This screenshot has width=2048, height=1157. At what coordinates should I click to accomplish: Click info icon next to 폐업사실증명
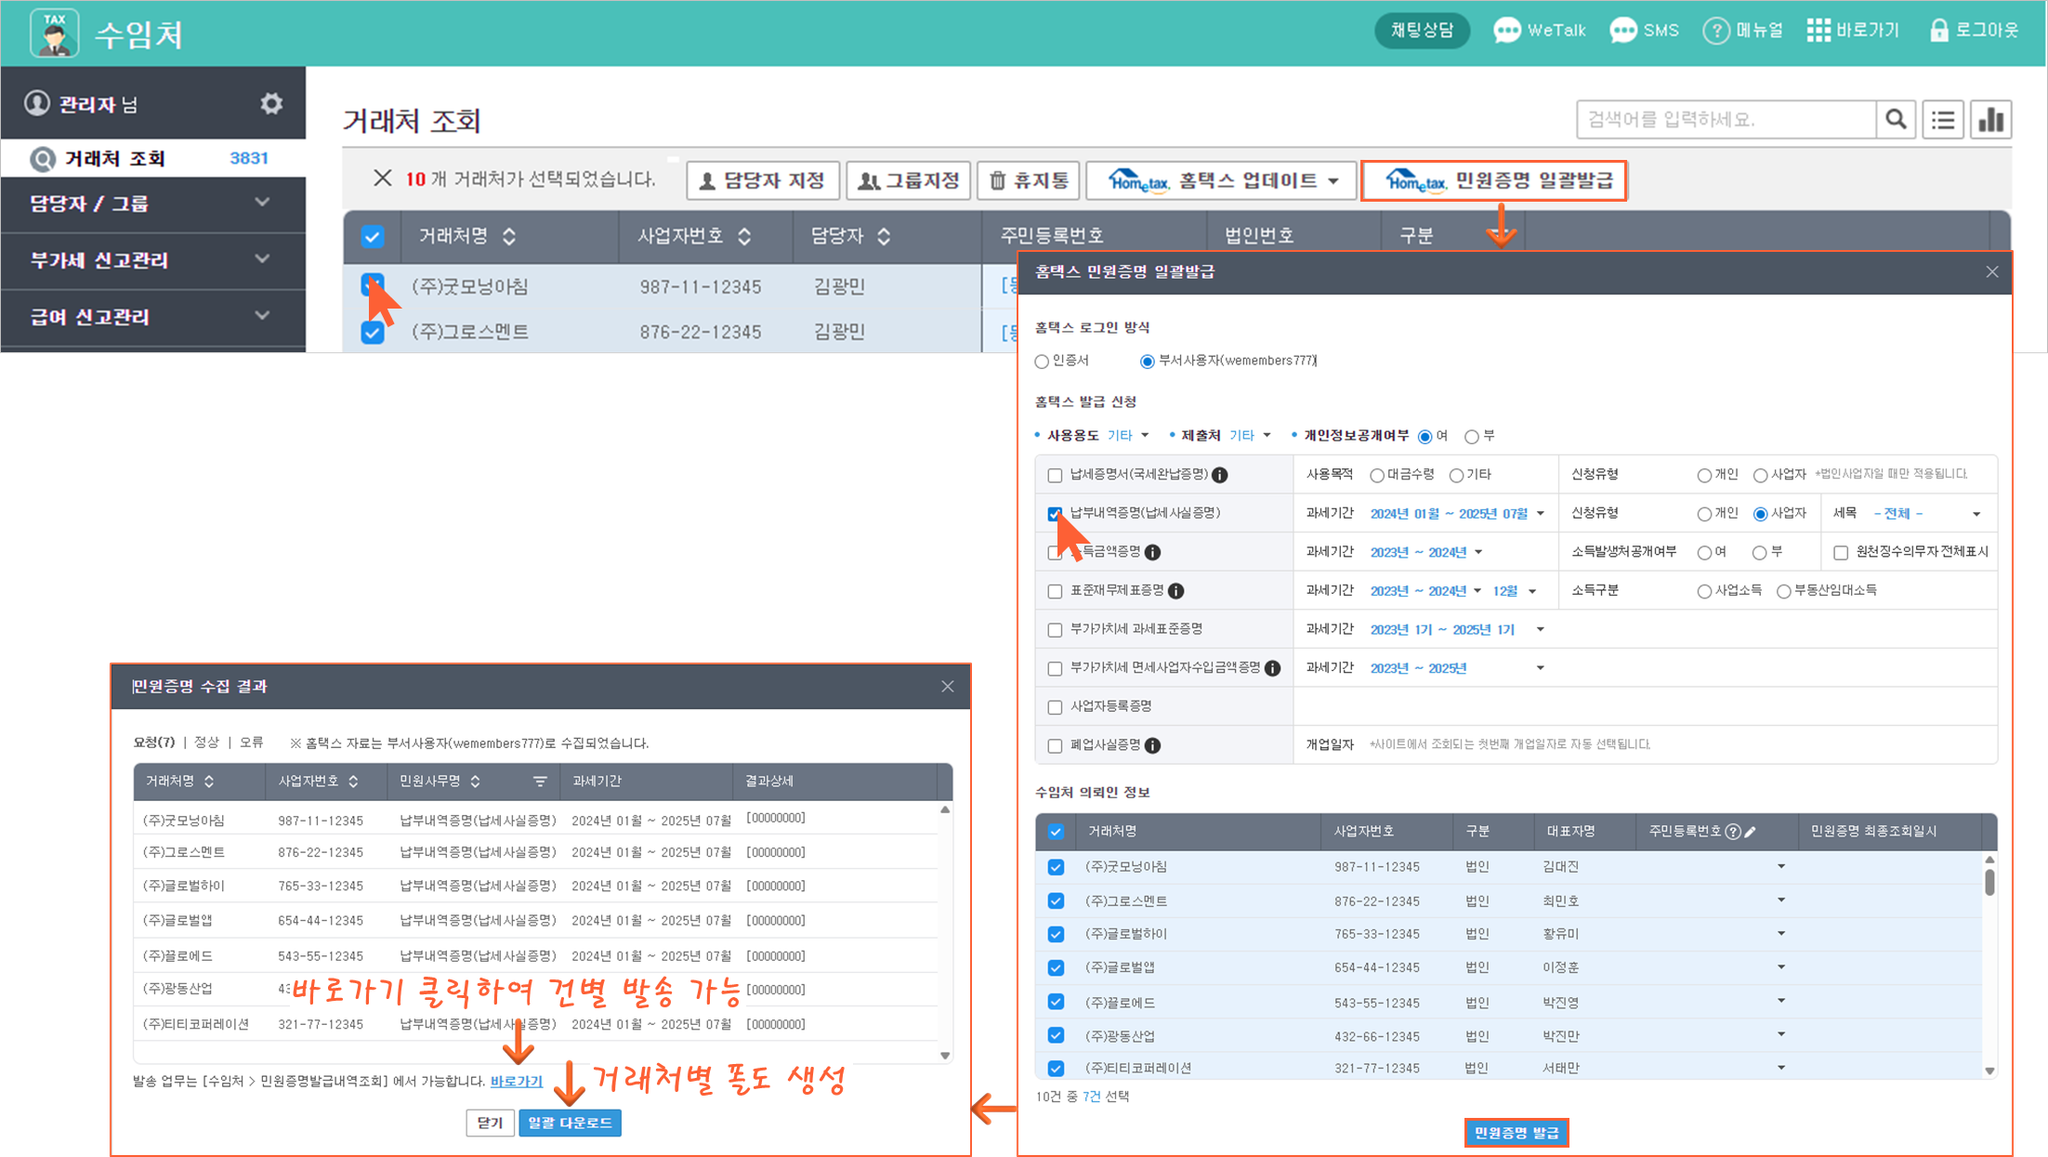[1153, 745]
